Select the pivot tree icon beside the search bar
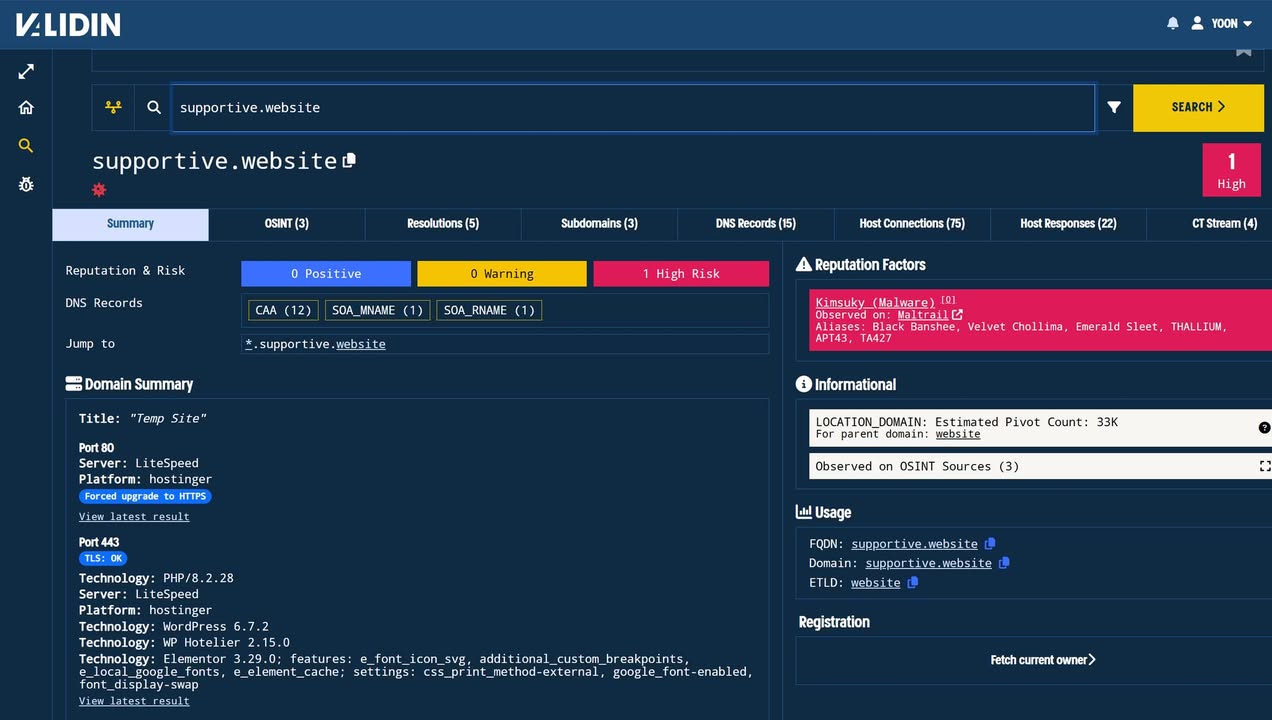Screen dimensions: 1272x720 (113, 107)
